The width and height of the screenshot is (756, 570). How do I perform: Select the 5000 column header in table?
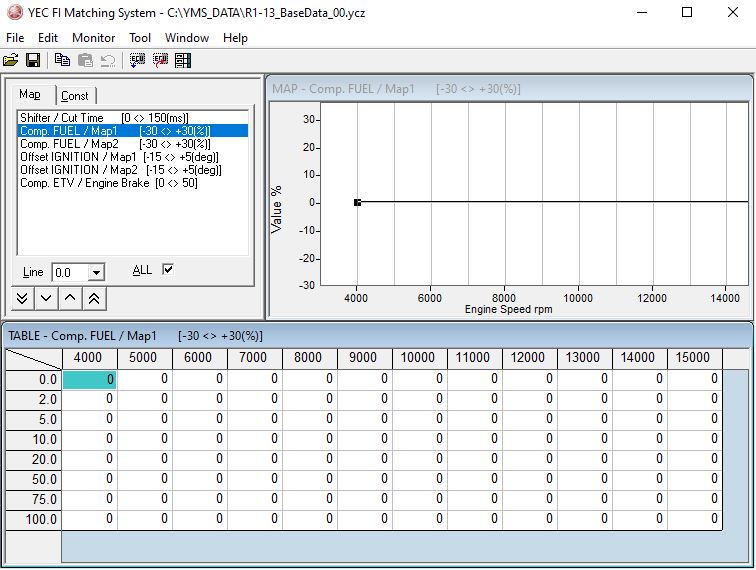tap(145, 358)
